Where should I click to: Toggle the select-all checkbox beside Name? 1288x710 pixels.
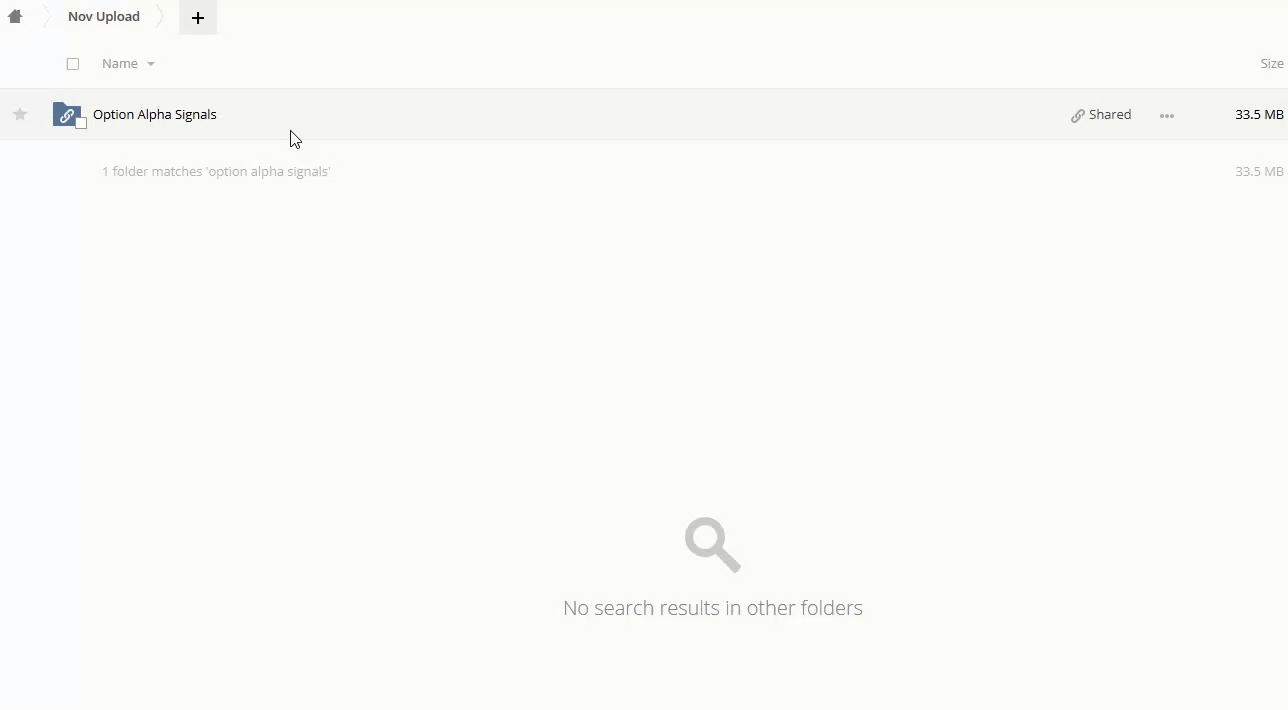click(x=73, y=64)
